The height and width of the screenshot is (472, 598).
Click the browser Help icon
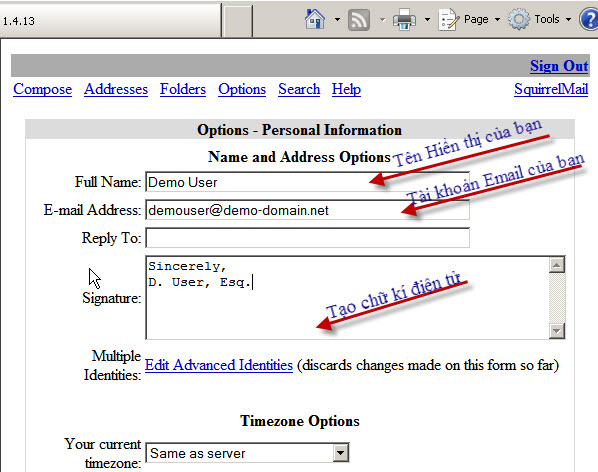[589, 19]
